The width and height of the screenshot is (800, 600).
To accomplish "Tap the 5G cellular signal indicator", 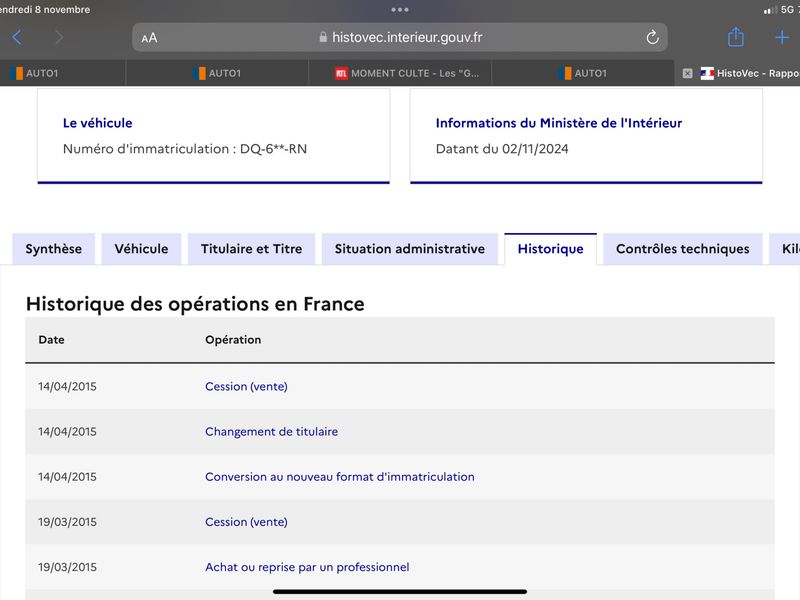I will point(779,10).
